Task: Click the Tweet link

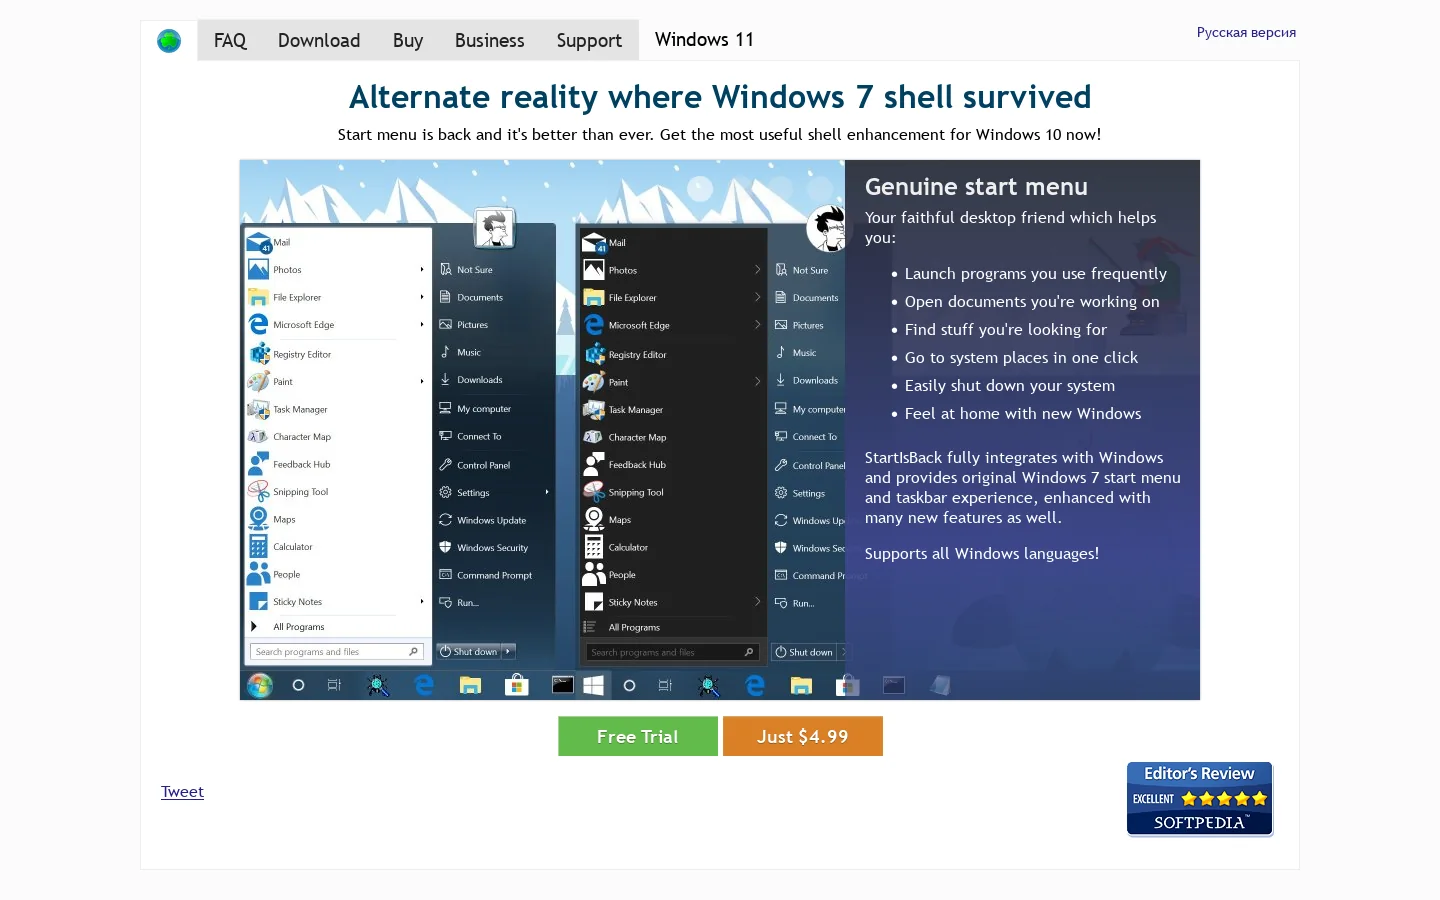Action: click(182, 791)
